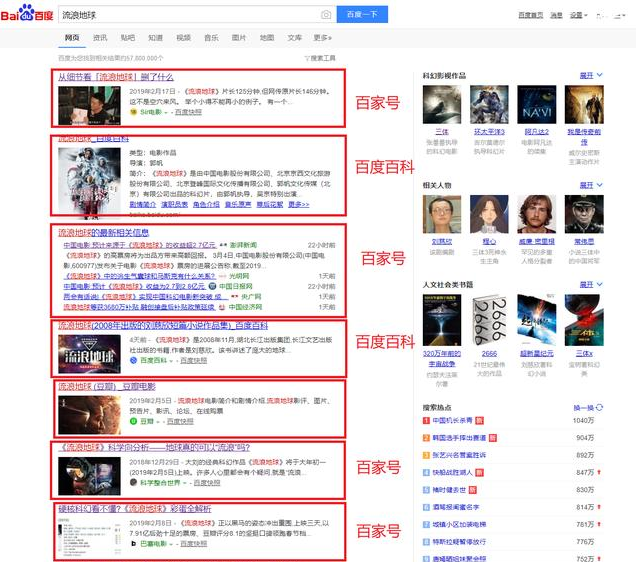This screenshot has height=562, width=643.
Task: Open 搜索工具 search tools filter
Action: coord(320,58)
